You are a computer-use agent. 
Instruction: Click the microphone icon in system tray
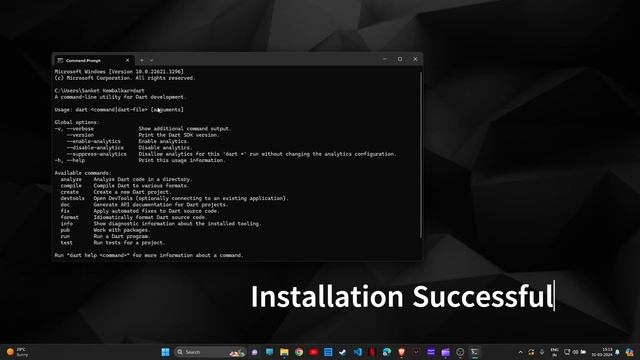(542, 352)
